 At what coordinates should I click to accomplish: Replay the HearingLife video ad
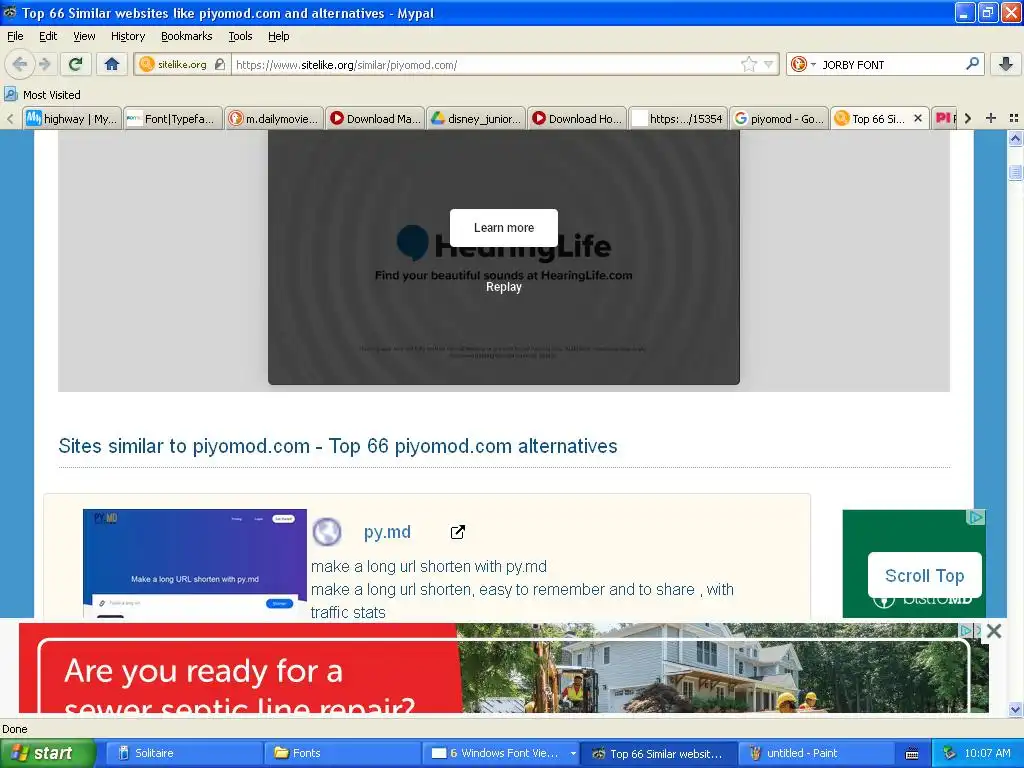pyautogui.click(x=504, y=287)
